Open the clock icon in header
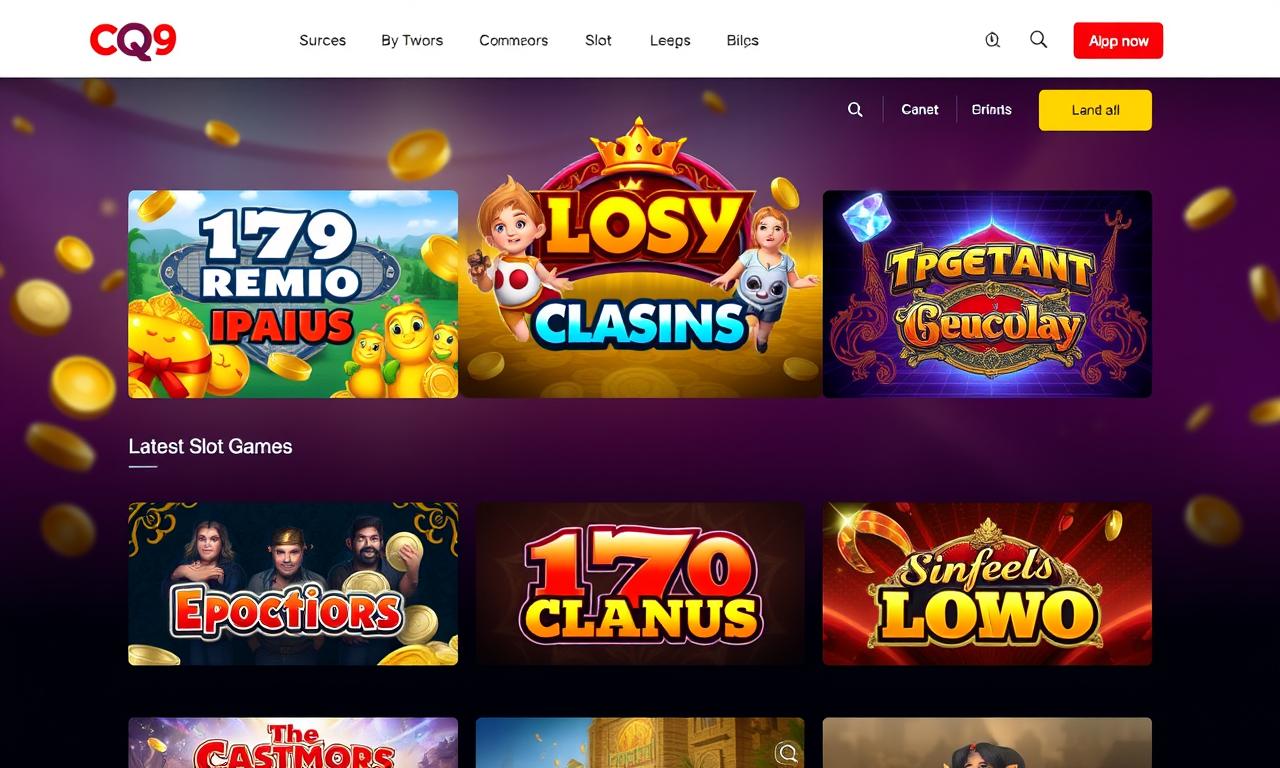 [x=992, y=40]
